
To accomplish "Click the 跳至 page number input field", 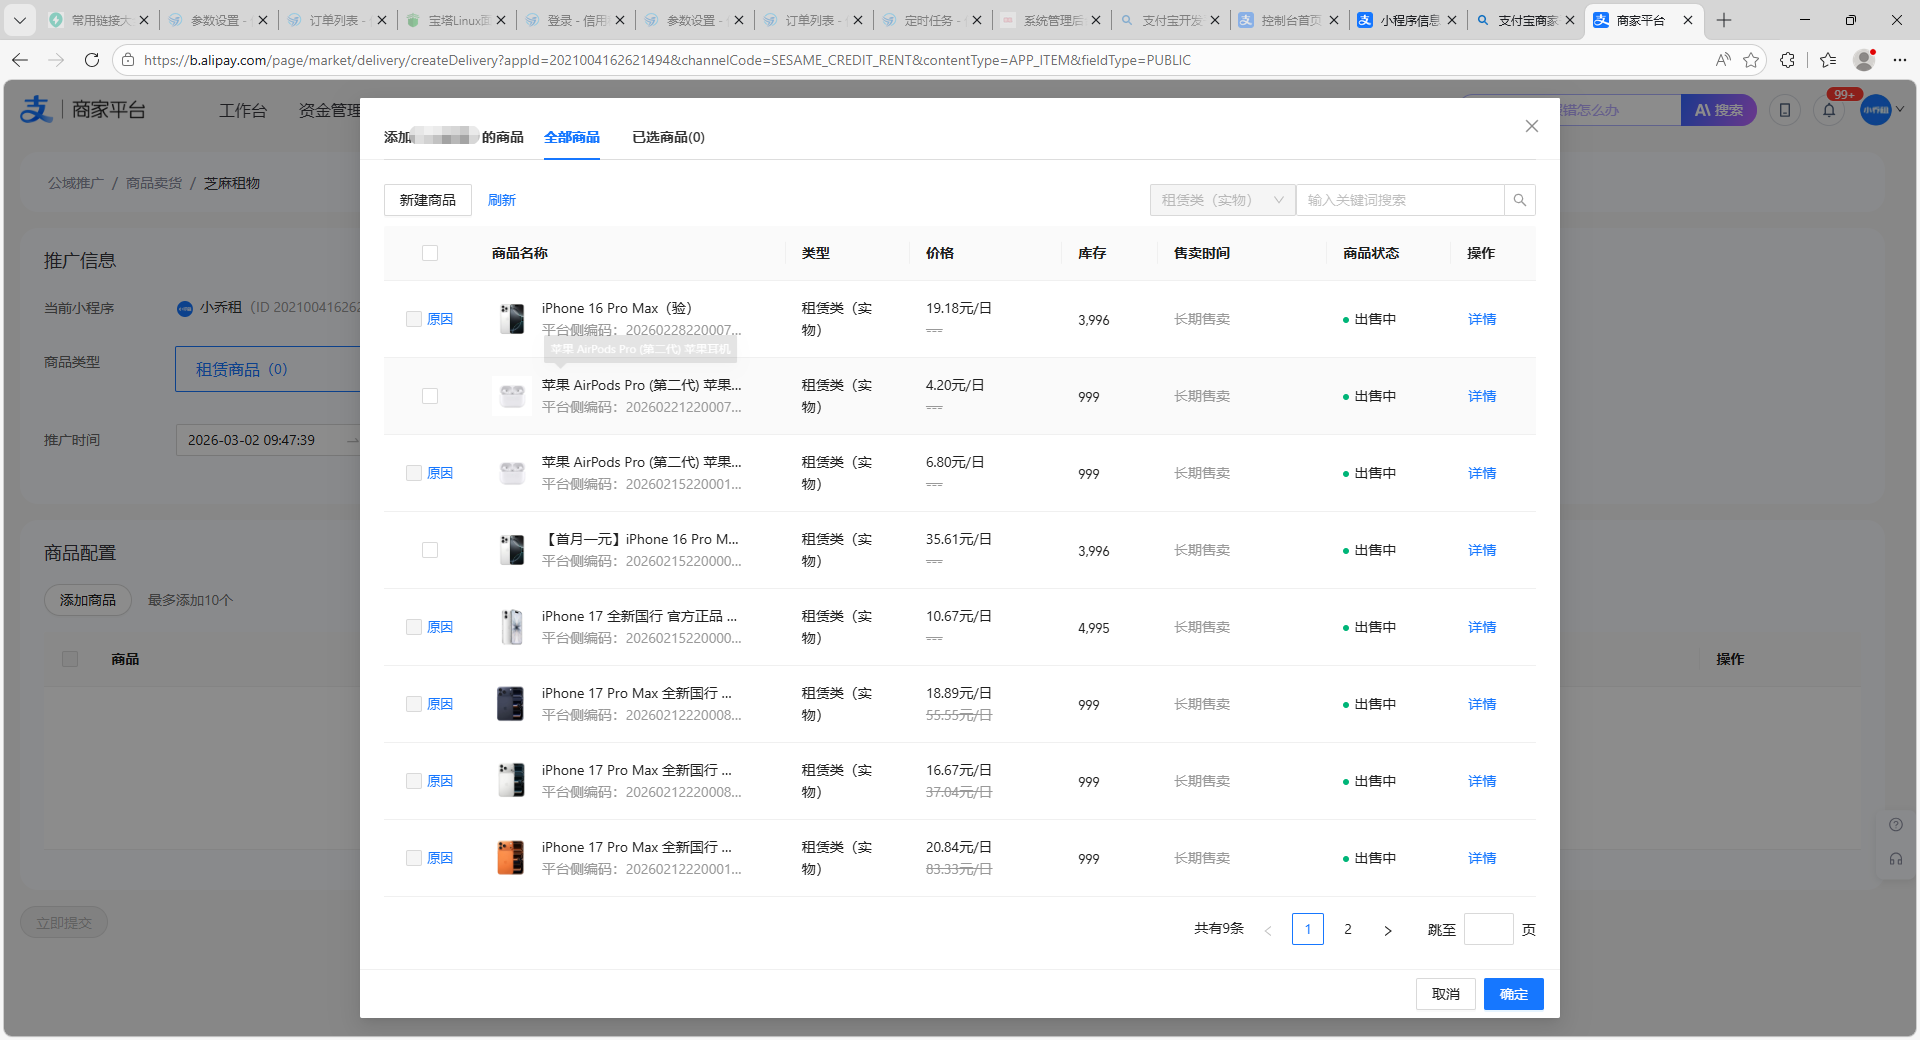I will click(x=1487, y=930).
